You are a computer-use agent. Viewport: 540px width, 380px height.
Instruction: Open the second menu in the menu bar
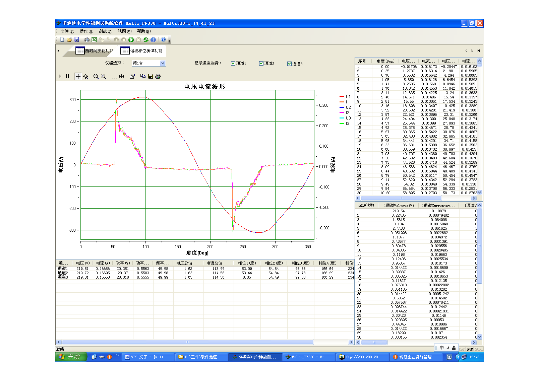pos(86,31)
